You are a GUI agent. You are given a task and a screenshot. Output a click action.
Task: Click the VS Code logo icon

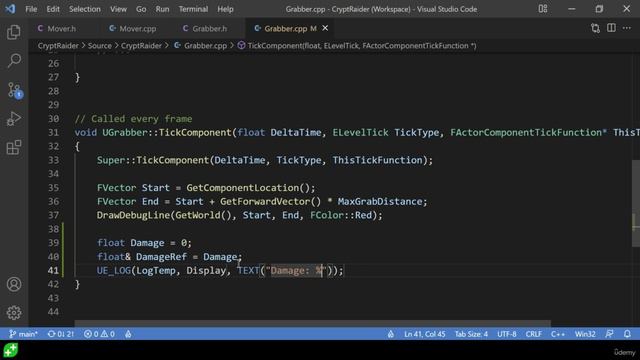pyautogui.click(x=10, y=9)
